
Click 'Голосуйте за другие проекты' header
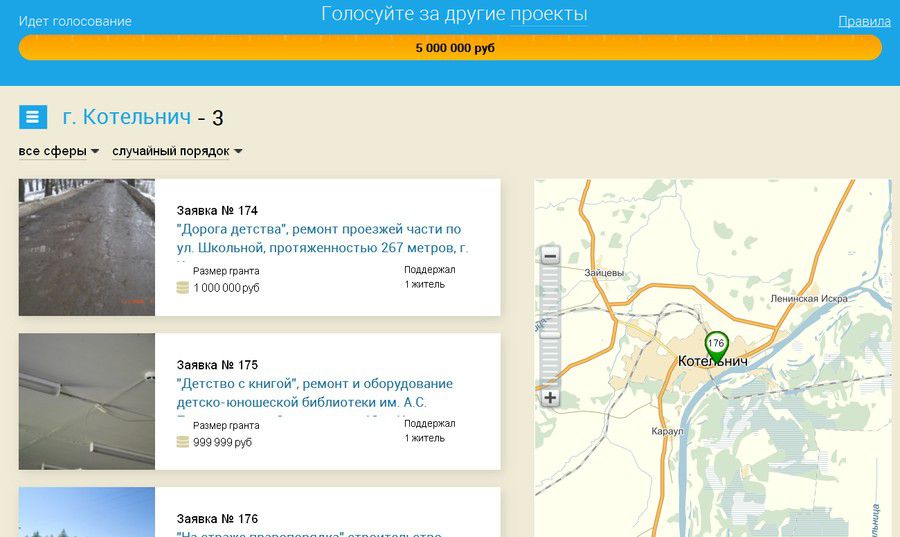[x=454, y=14]
